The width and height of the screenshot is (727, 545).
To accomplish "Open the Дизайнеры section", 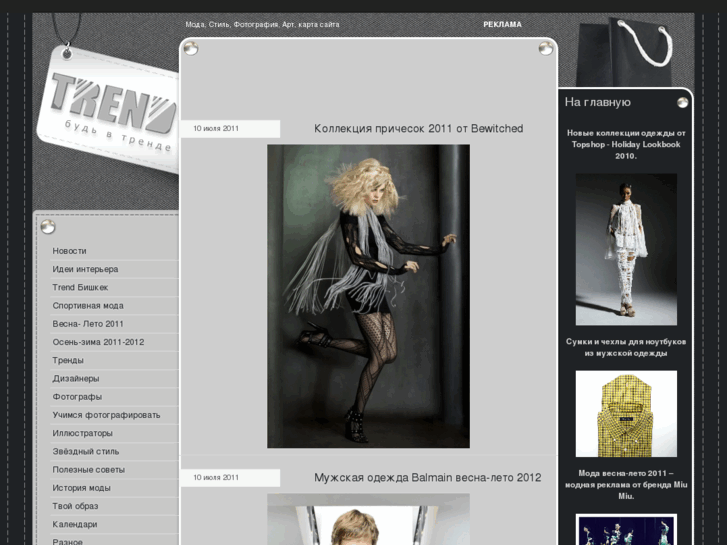I will pos(76,378).
